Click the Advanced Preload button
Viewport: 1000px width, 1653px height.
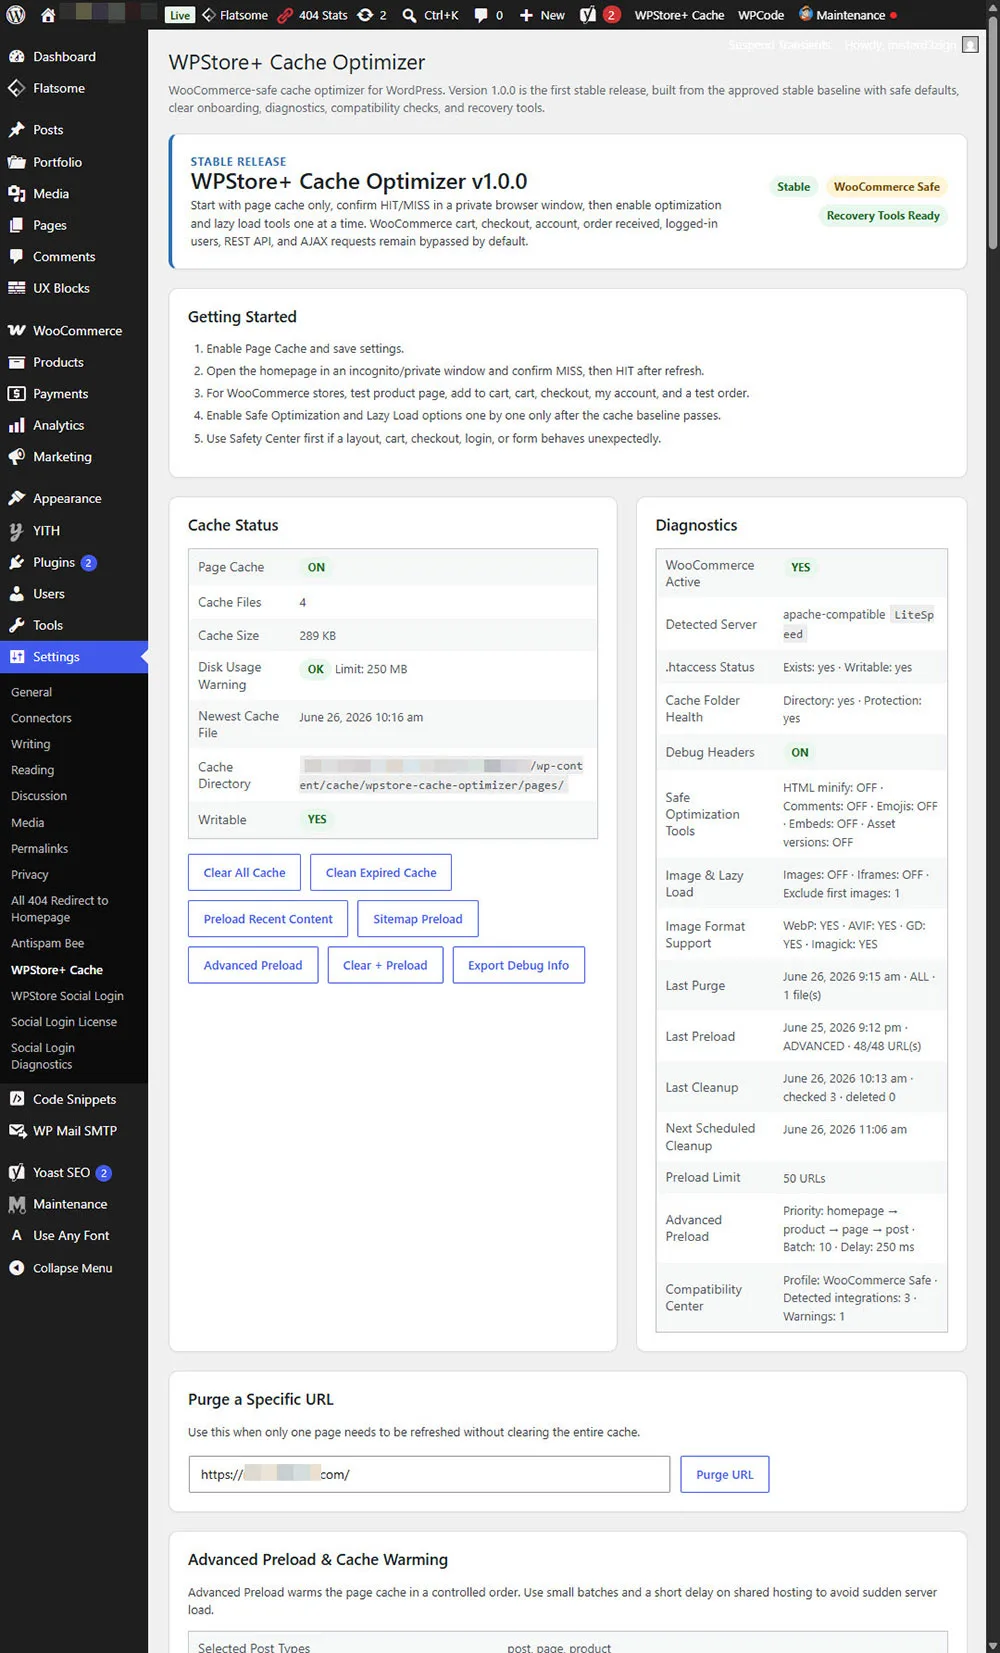click(253, 965)
